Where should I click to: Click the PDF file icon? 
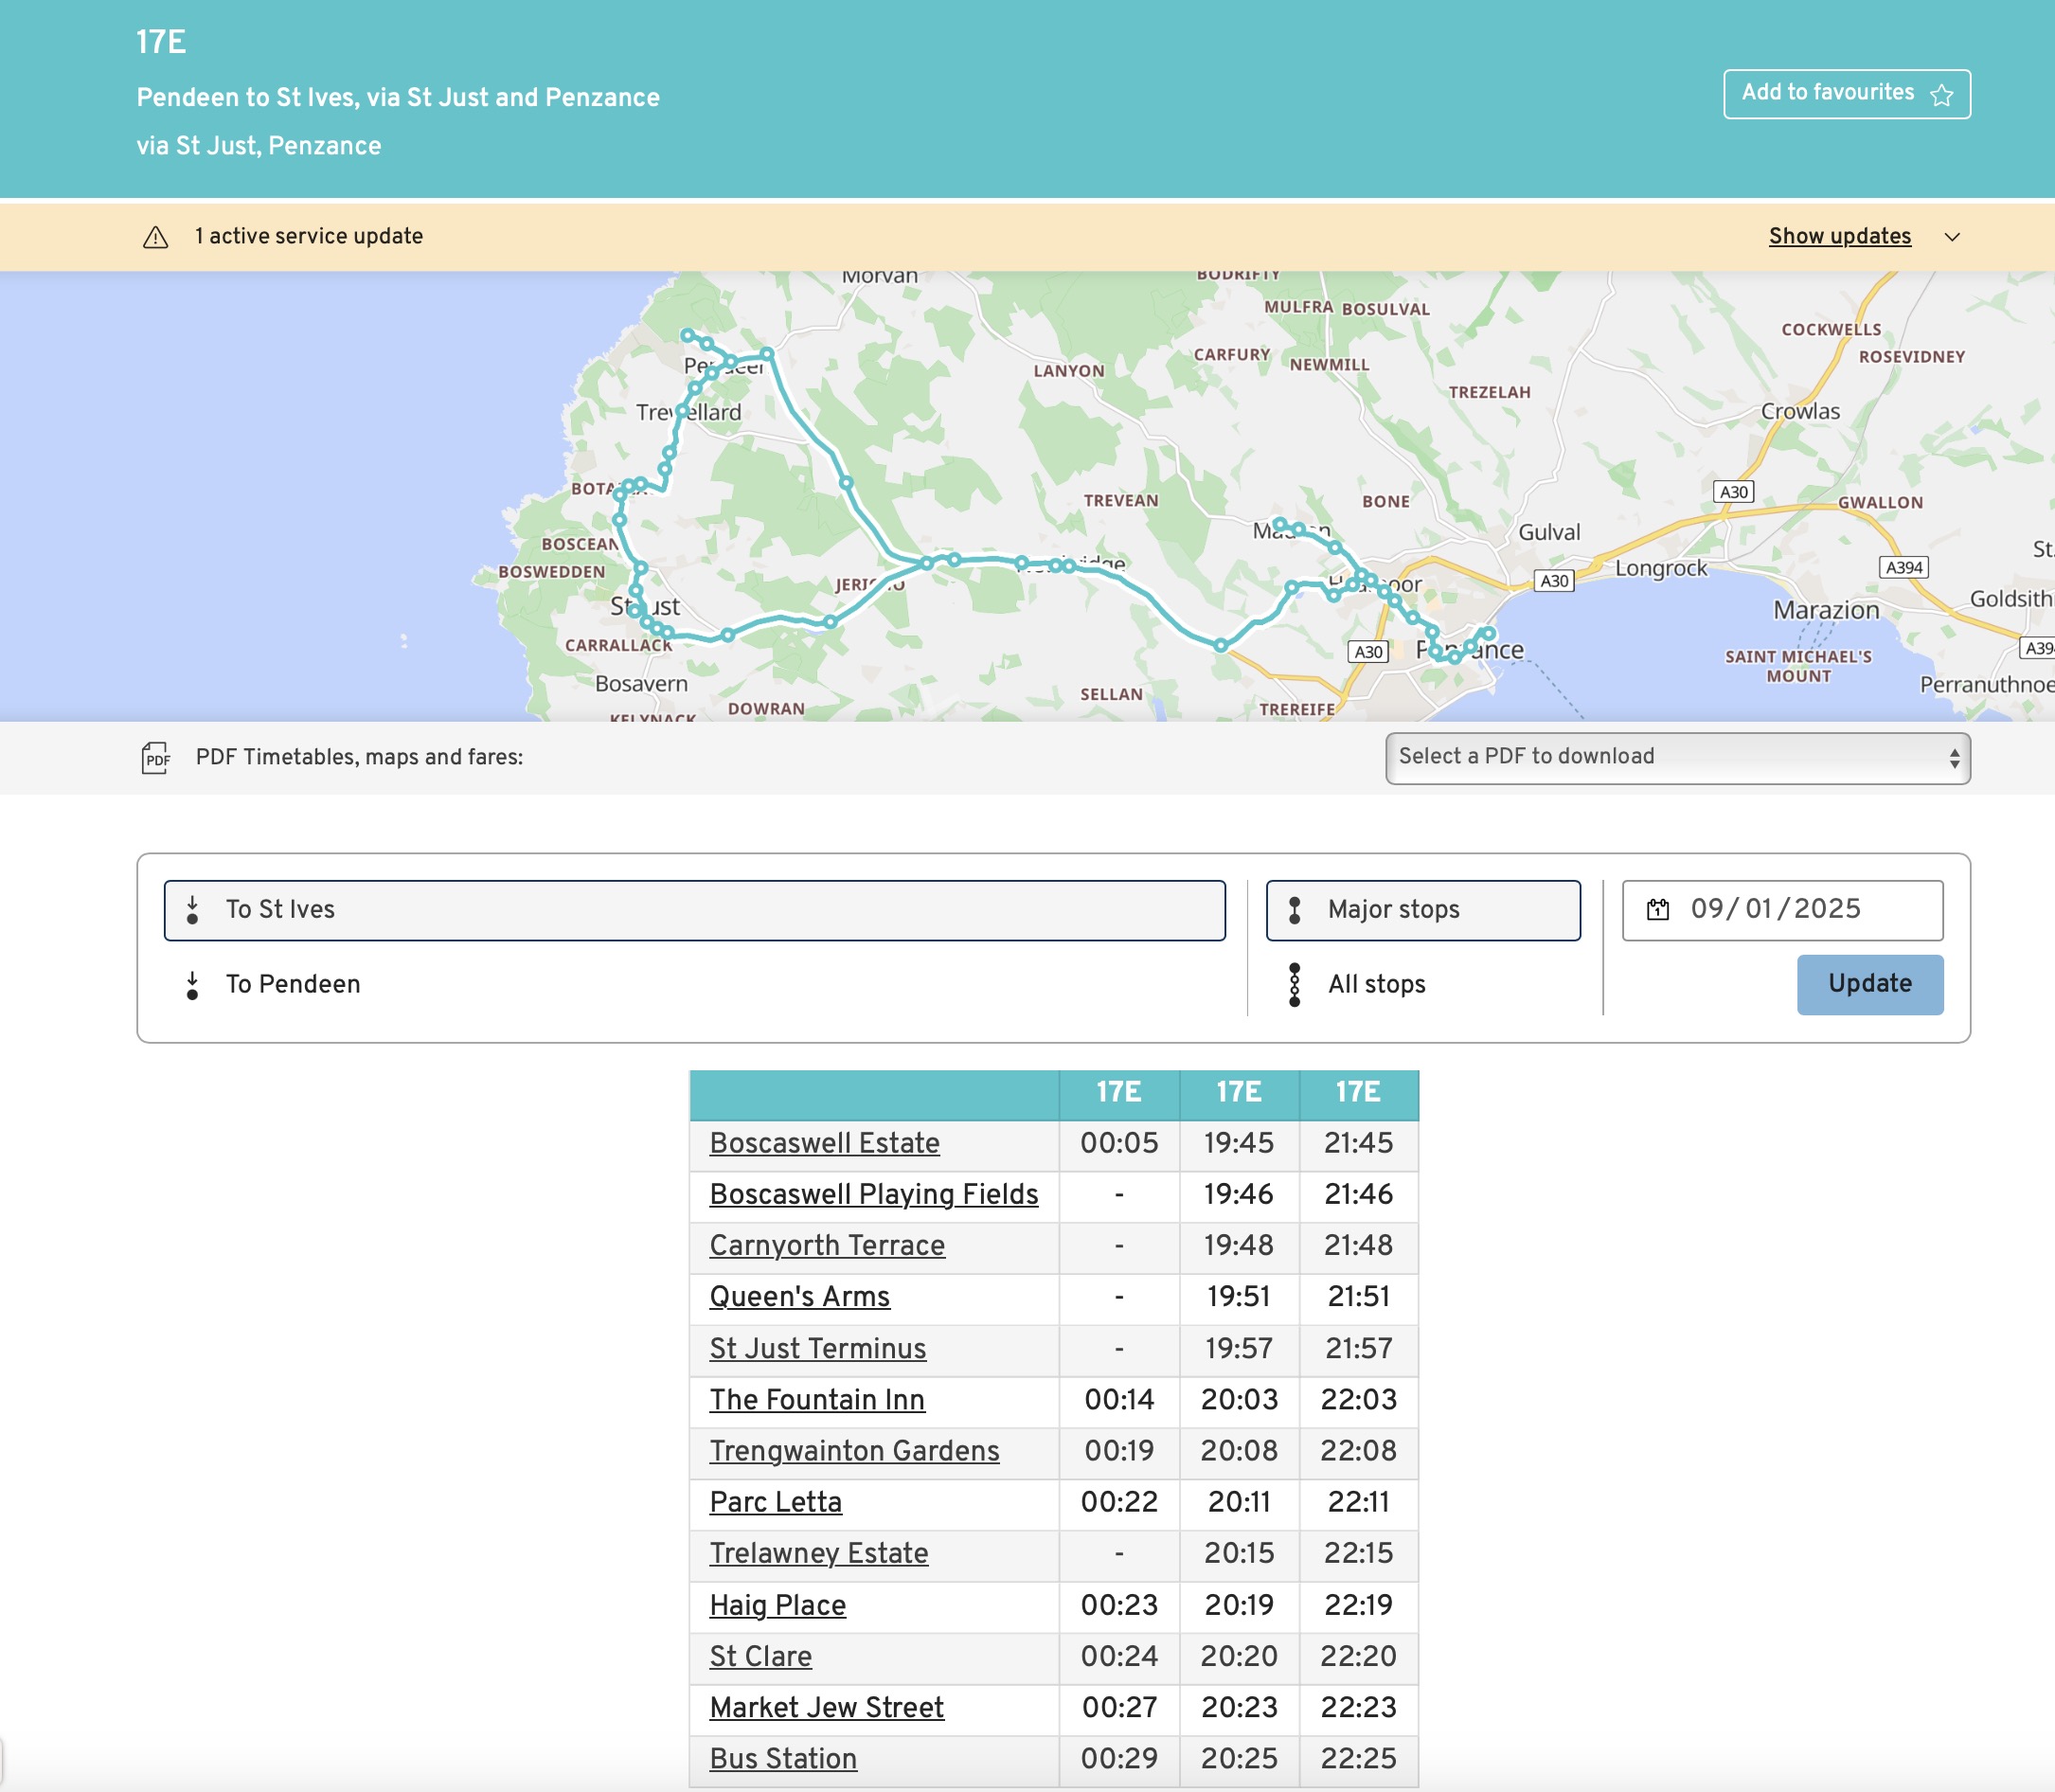(155, 757)
